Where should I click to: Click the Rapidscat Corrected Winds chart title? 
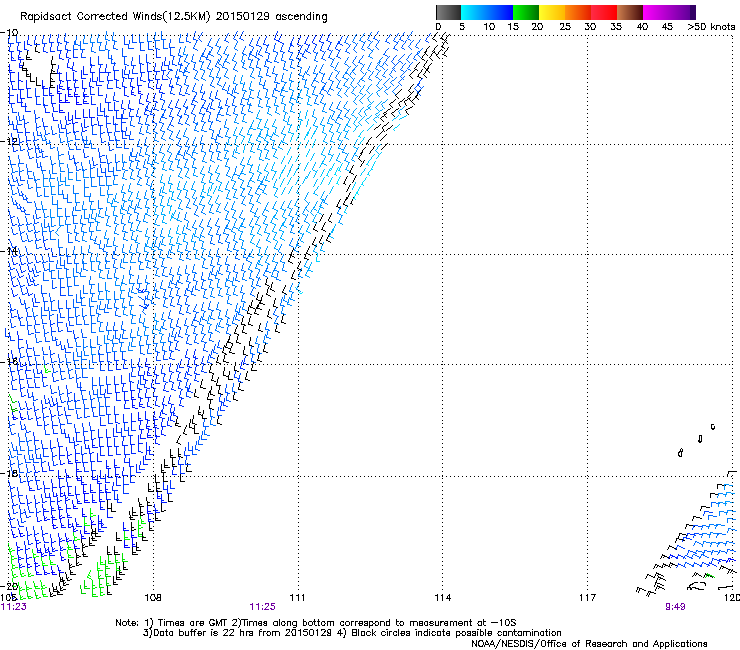[174, 17]
